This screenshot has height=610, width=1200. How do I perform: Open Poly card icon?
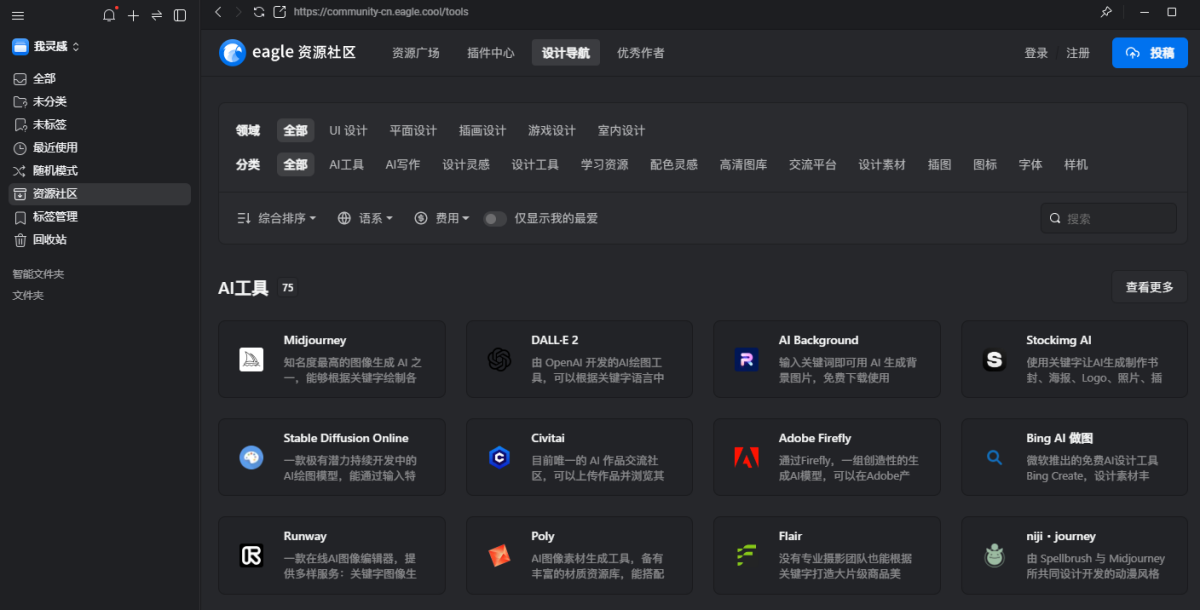point(499,555)
